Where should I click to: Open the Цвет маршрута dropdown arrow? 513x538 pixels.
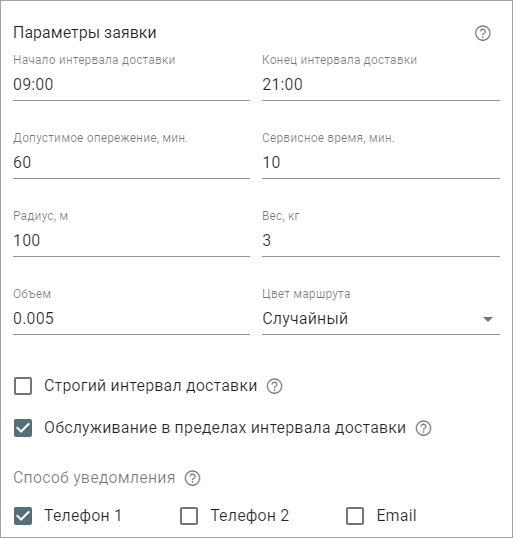click(x=488, y=319)
